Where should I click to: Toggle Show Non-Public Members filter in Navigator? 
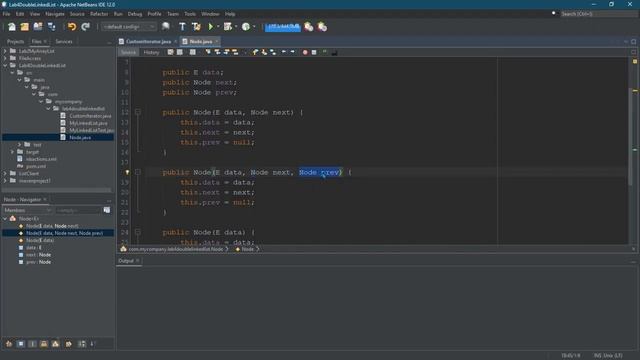pyautogui.click(x=44, y=344)
